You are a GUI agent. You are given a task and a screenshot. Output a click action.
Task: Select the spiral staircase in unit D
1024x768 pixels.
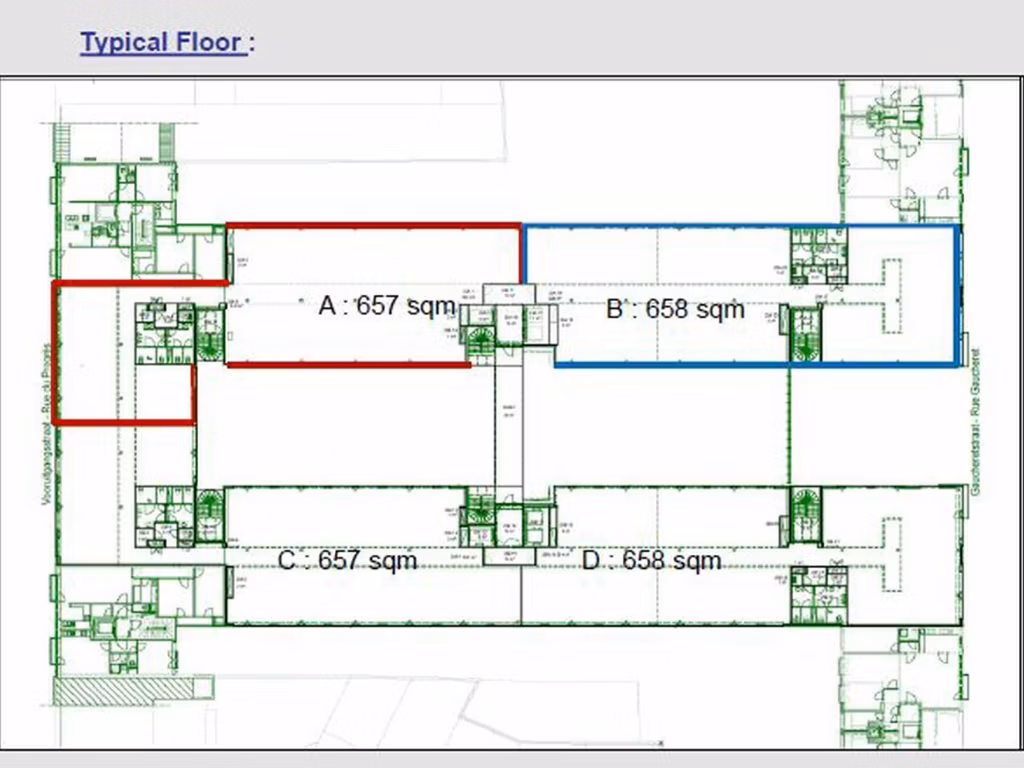point(805,514)
